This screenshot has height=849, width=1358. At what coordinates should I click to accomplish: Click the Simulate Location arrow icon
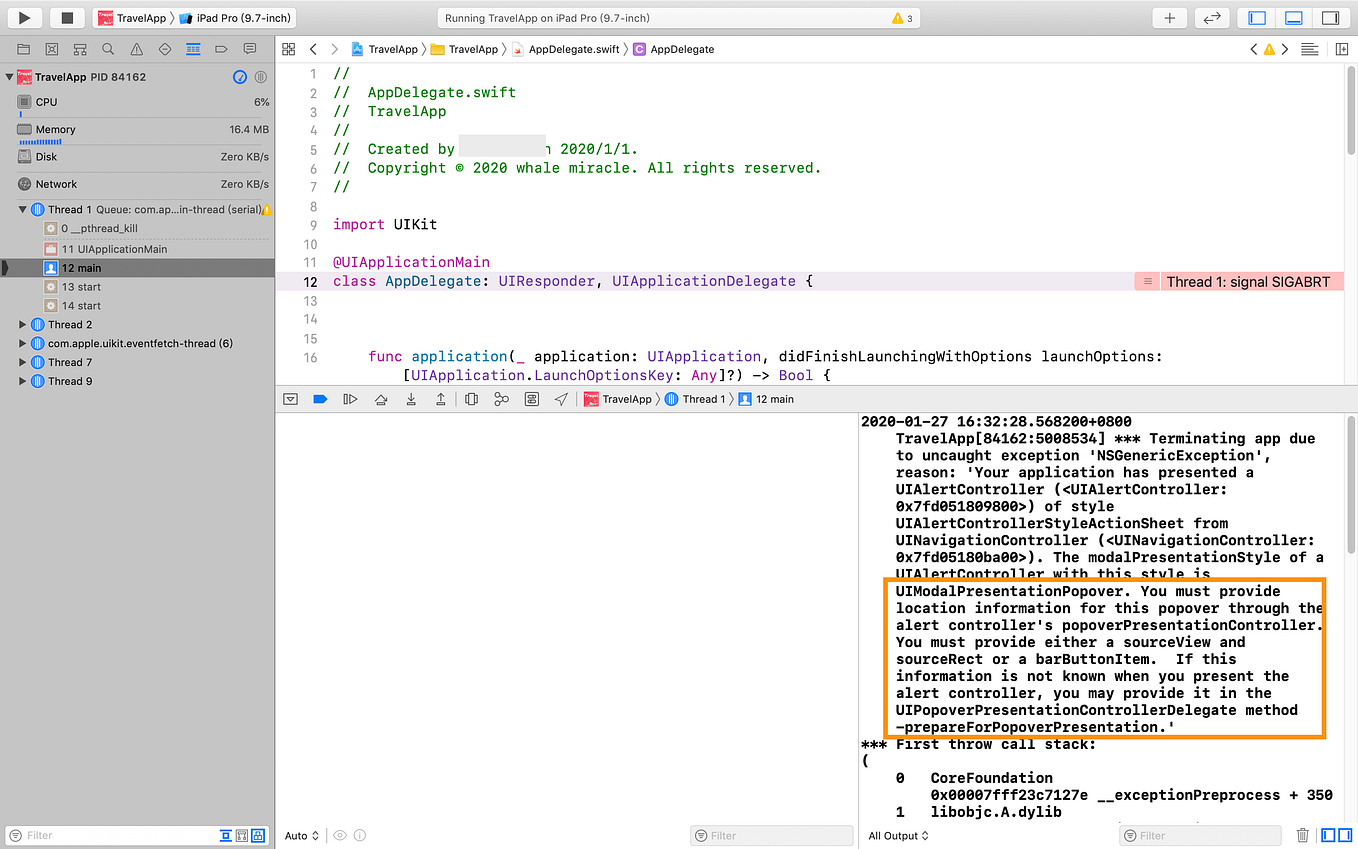[x=561, y=399]
